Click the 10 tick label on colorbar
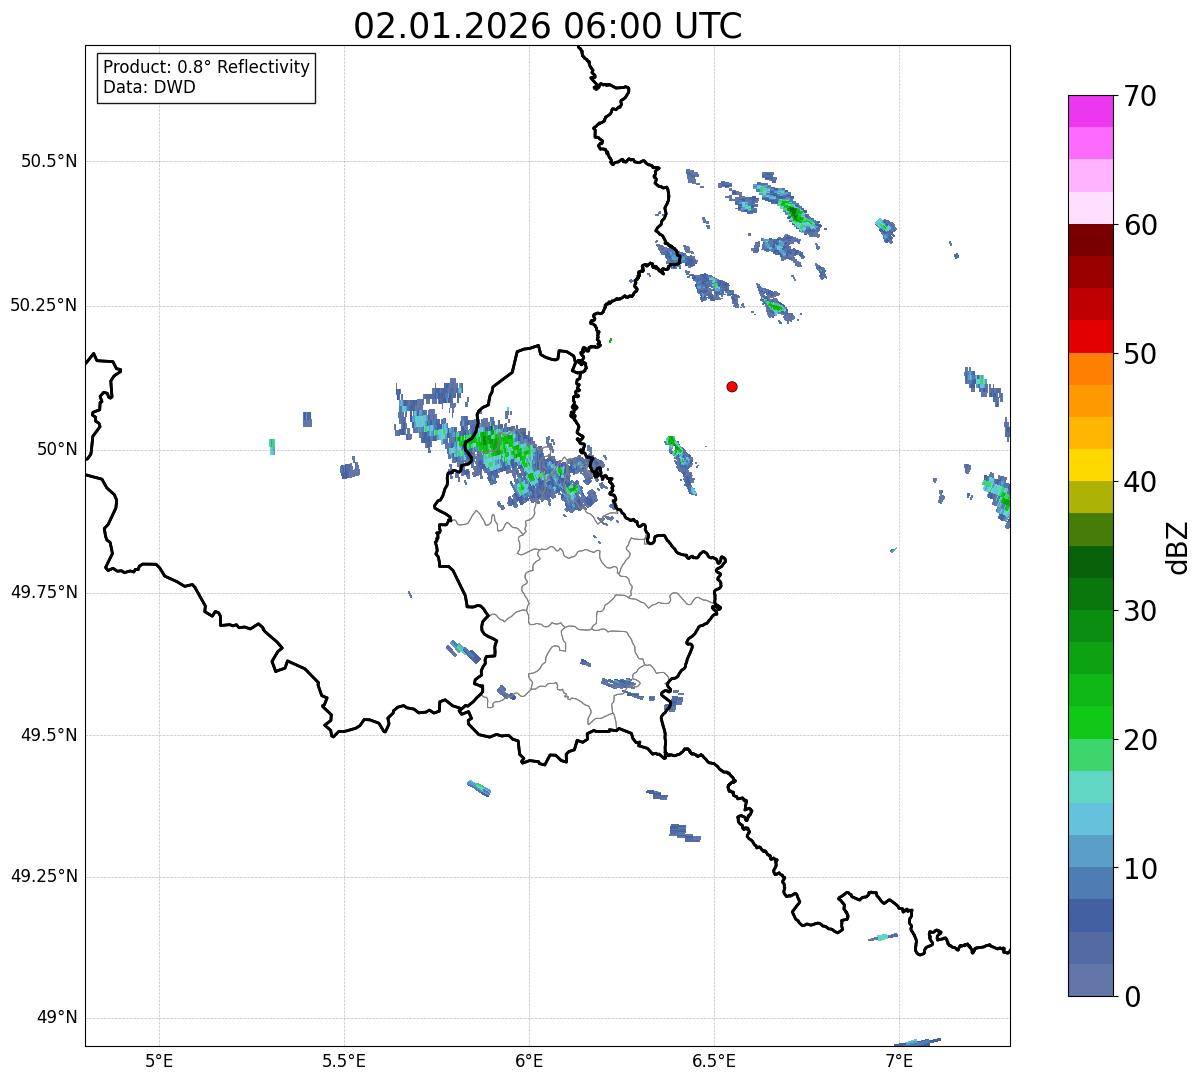This screenshot has width=1202, height=1081. click(1140, 869)
